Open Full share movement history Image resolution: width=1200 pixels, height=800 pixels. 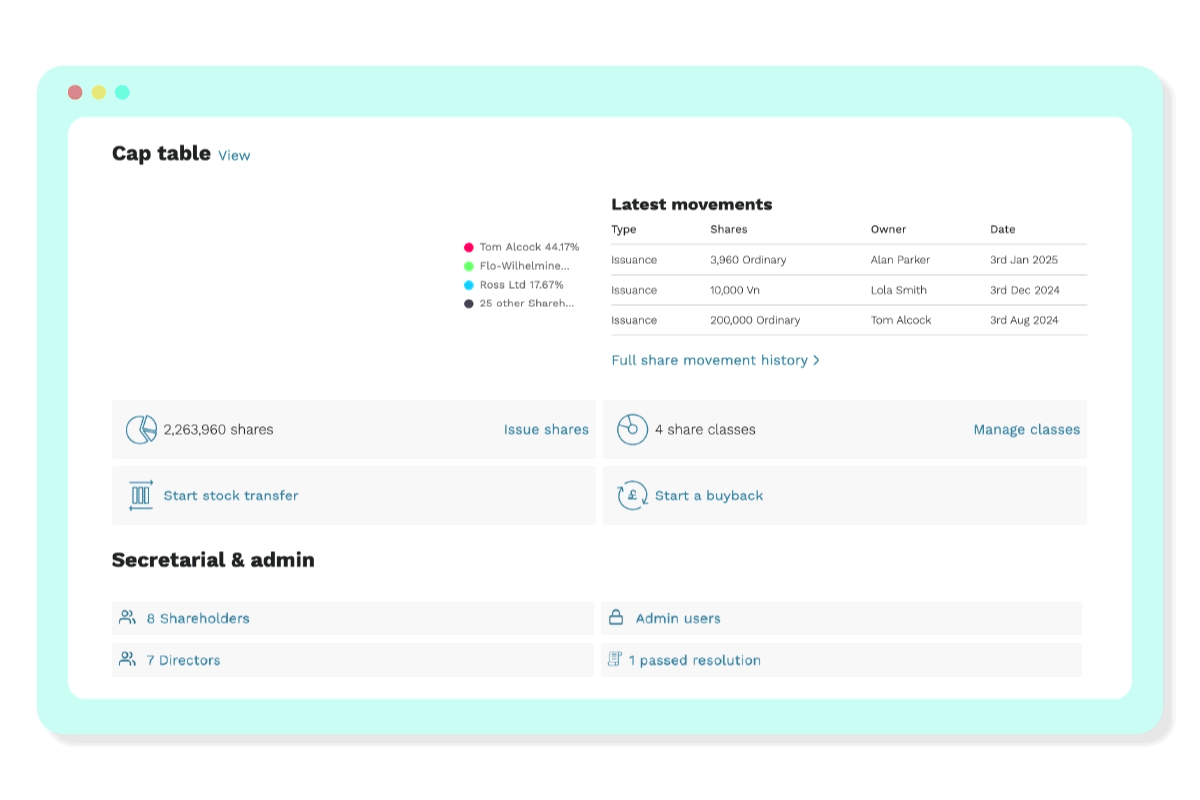(x=709, y=360)
